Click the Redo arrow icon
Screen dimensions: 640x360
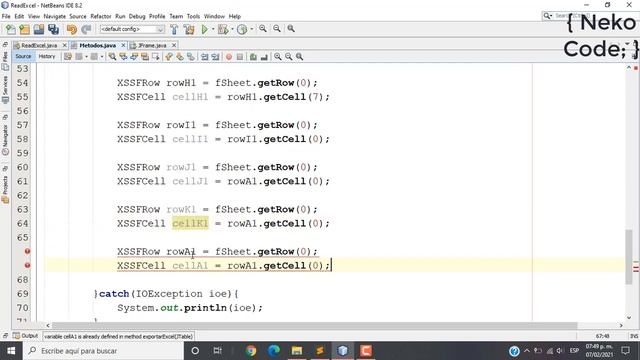pyautogui.click(x=86, y=29)
